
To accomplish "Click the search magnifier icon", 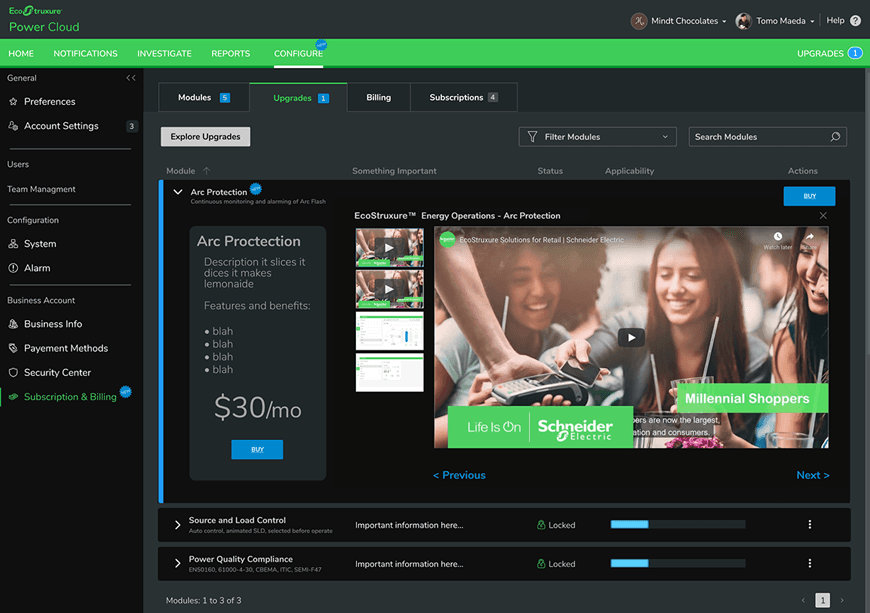I will pos(835,136).
